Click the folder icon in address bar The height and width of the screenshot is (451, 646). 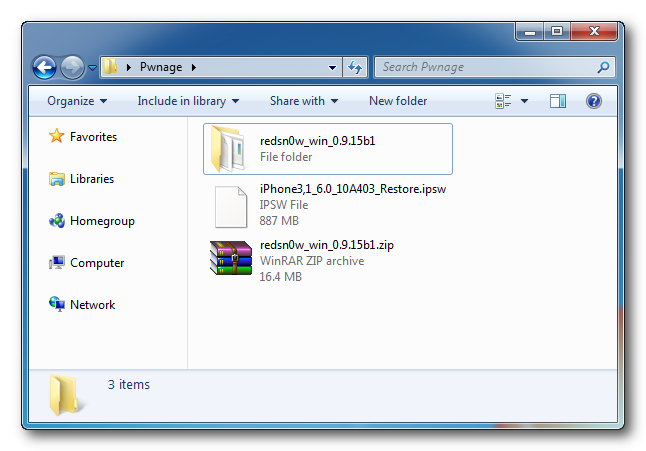pos(110,67)
